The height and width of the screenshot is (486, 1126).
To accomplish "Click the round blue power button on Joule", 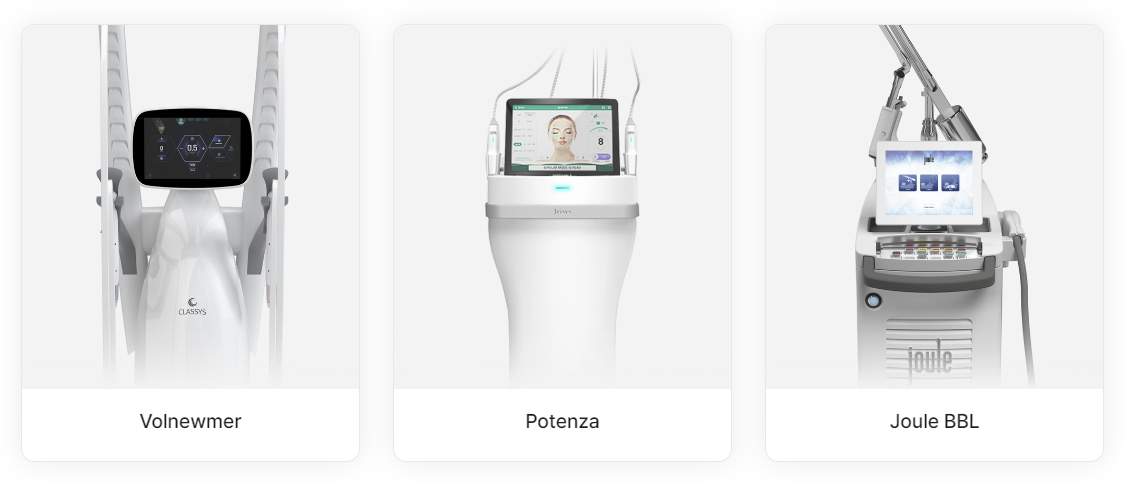I will 873,300.
